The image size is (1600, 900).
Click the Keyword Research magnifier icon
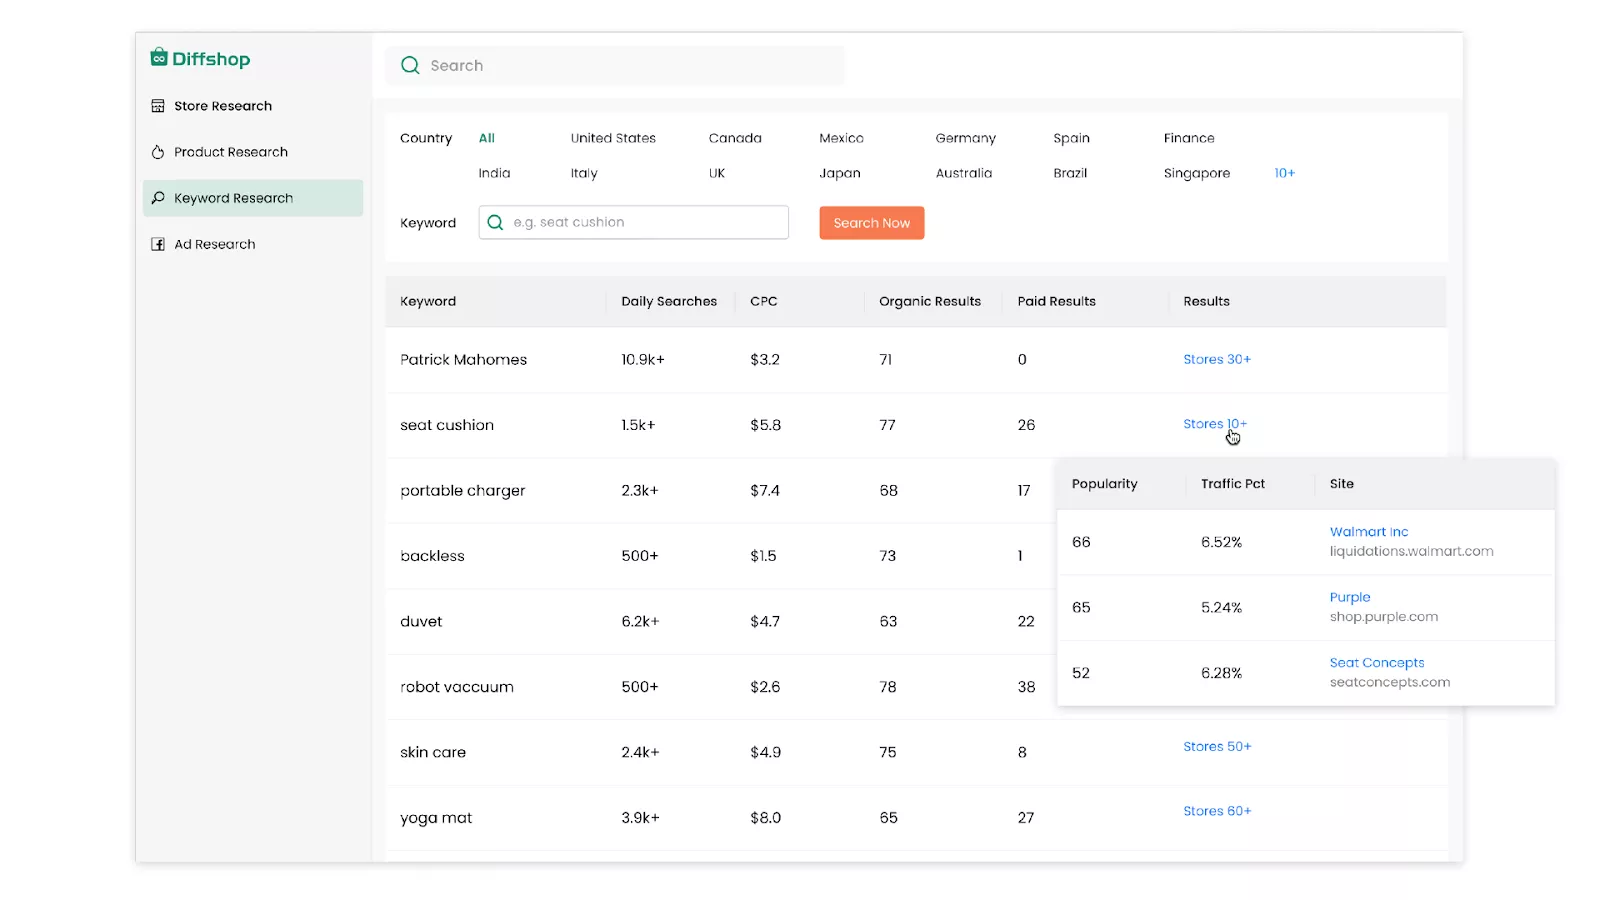[x=158, y=198]
